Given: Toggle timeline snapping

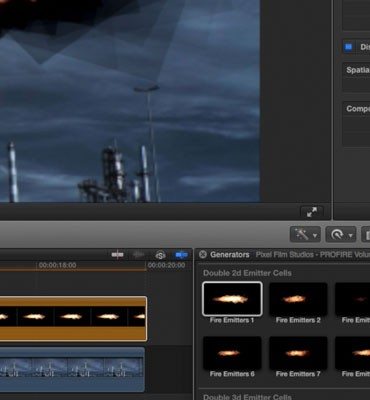Looking at the screenshot, I should (x=181, y=255).
